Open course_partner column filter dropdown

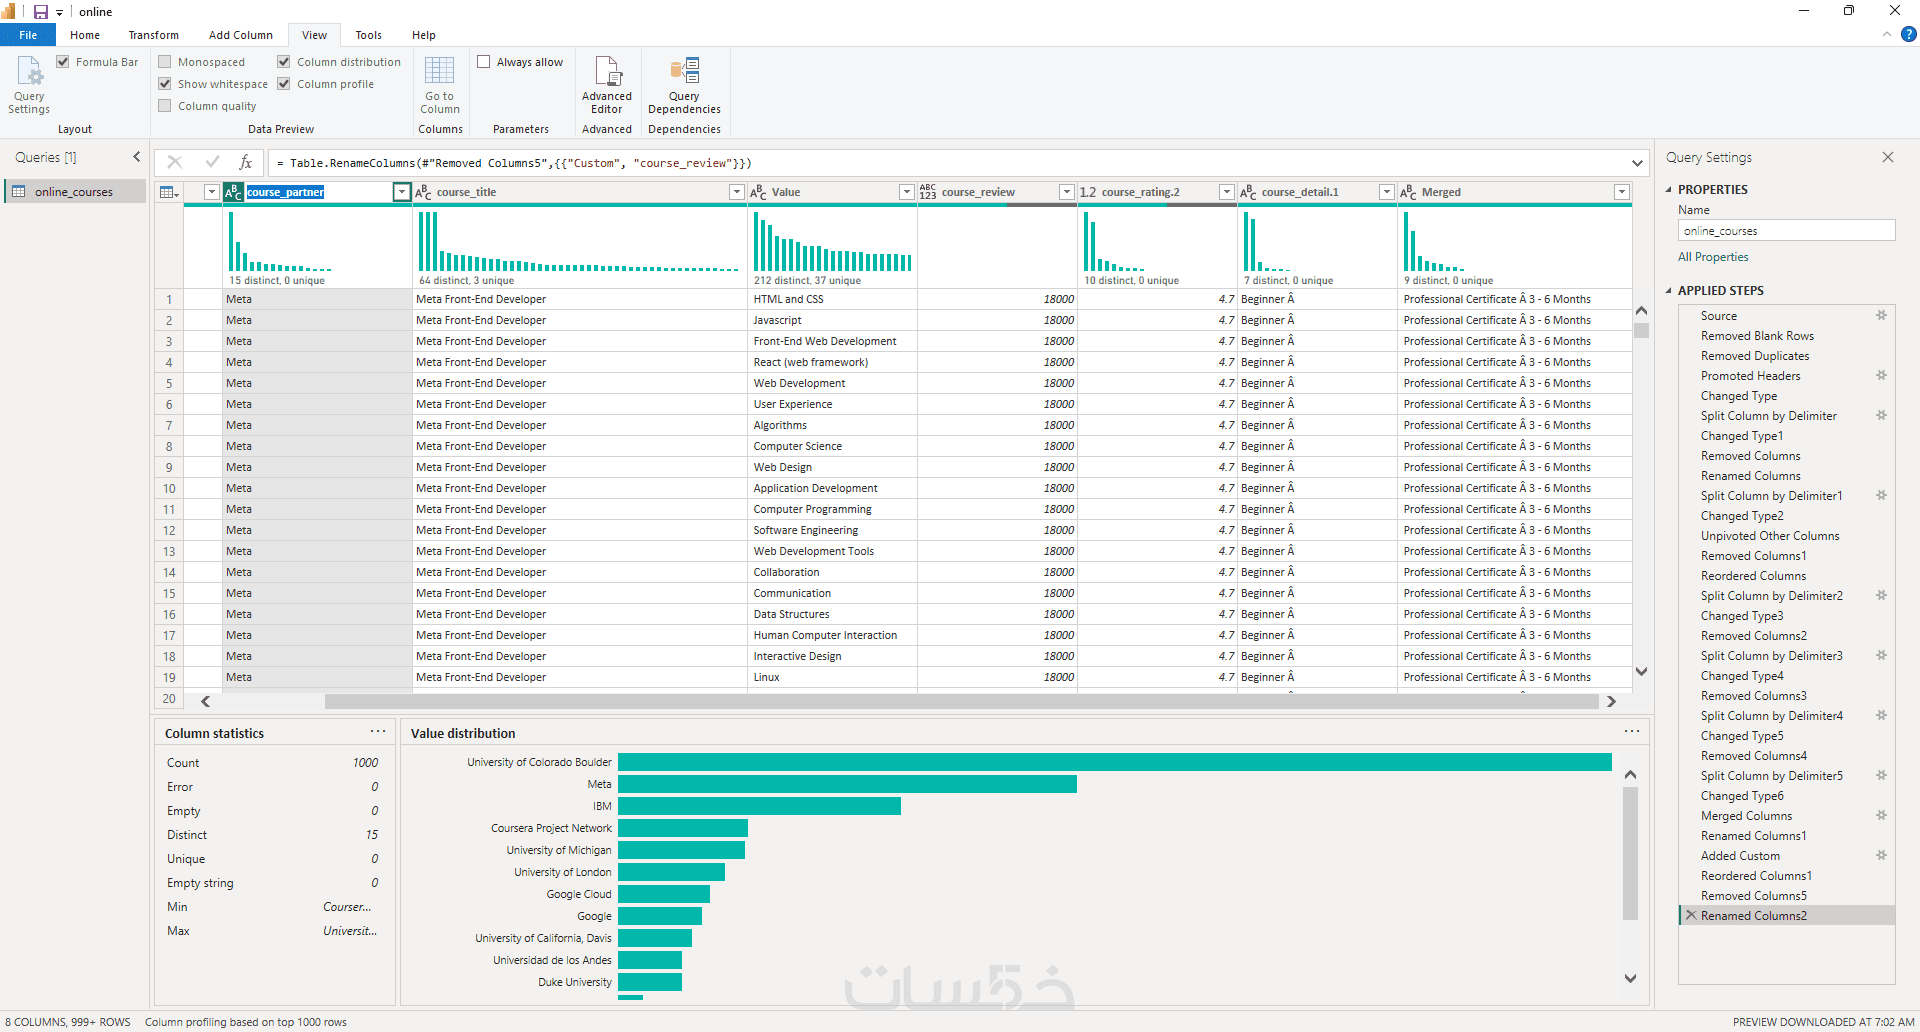click(x=401, y=192)
